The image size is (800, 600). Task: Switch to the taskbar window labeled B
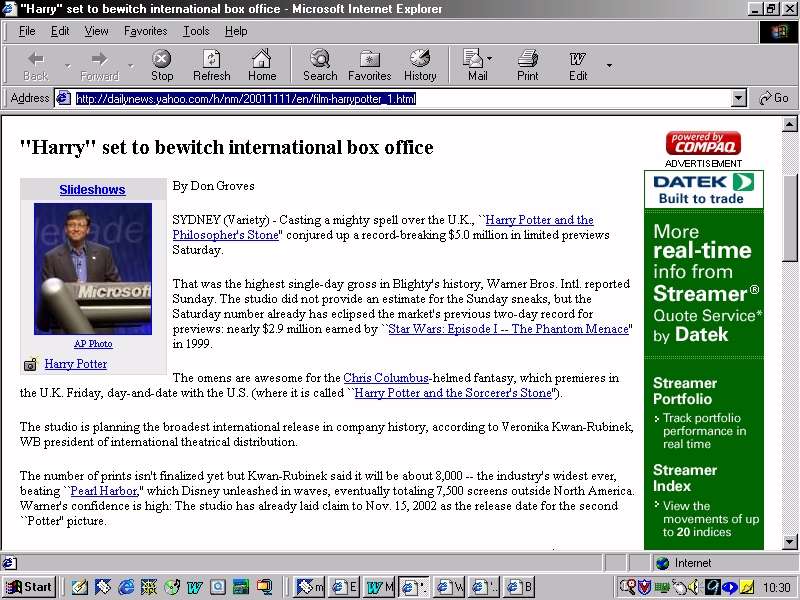[520, 587]
